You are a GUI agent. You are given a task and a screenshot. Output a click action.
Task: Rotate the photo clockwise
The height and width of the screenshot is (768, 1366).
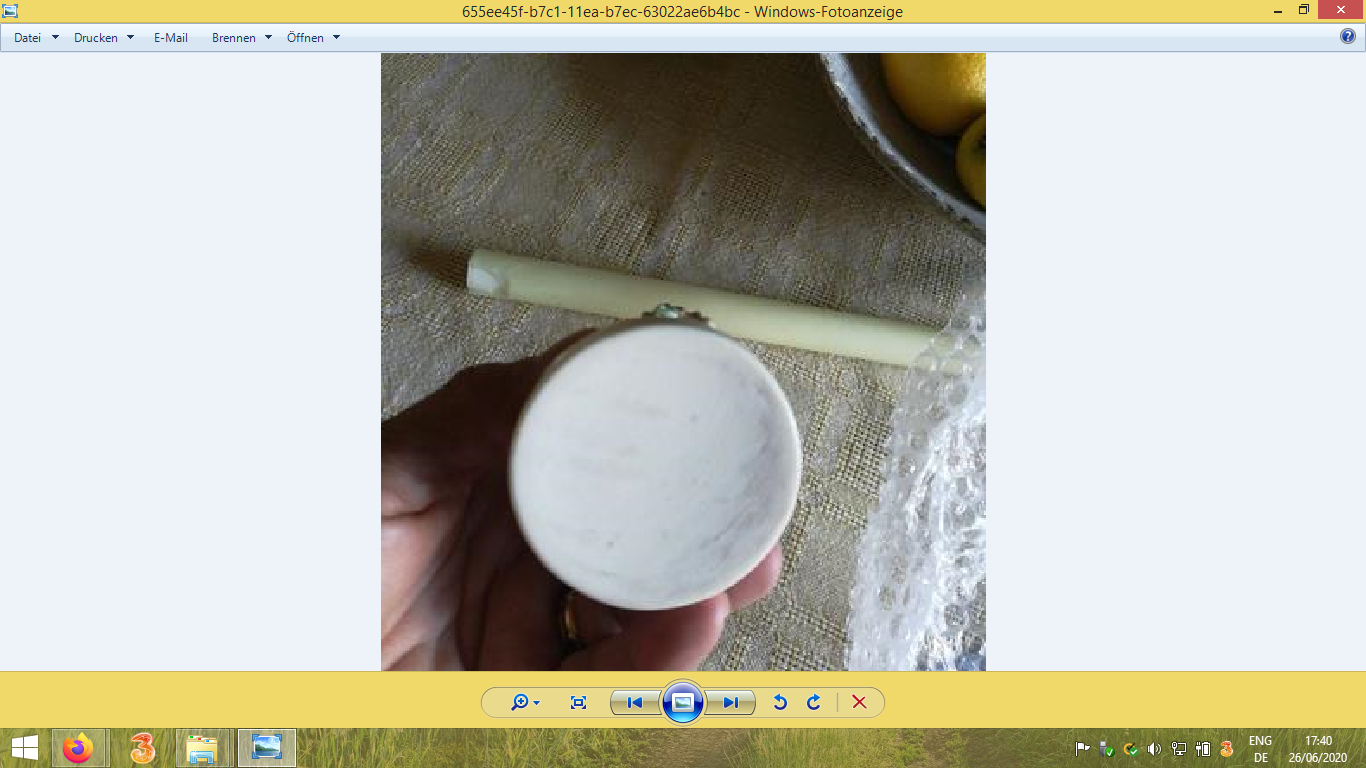click(x=813, y=702)
